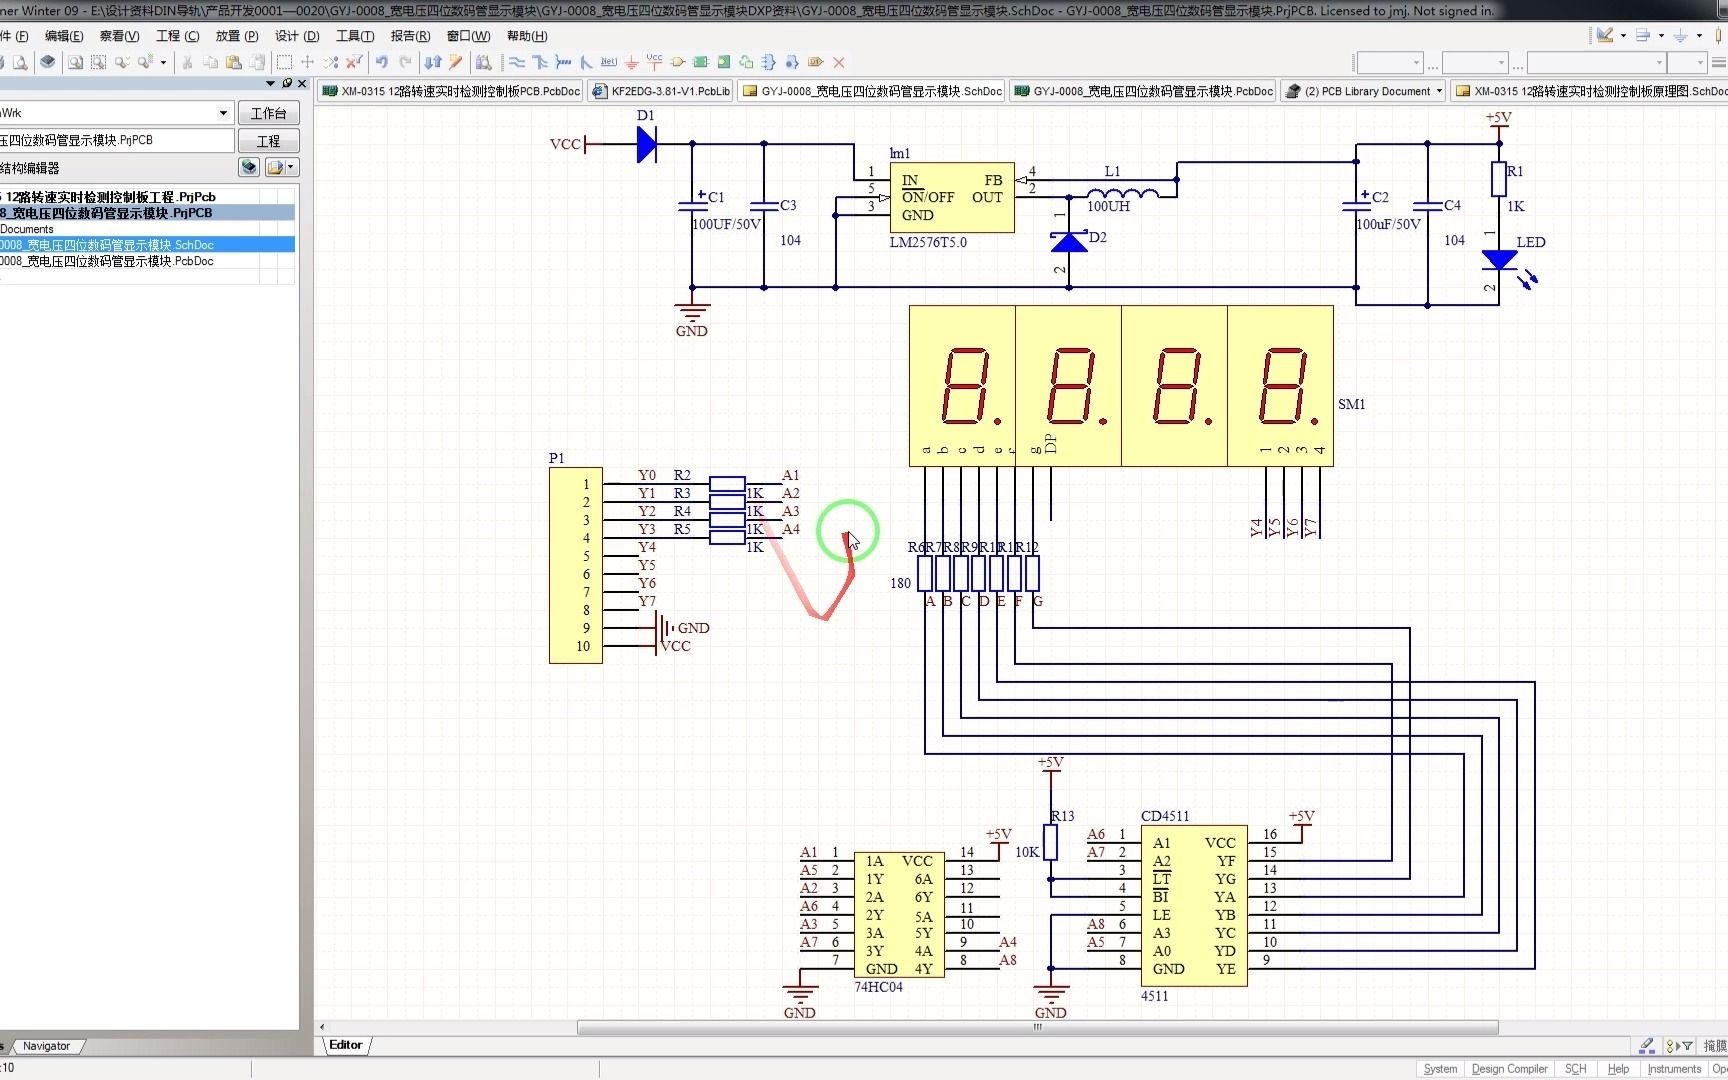This screenshot has width=1728, height=1080.
Task: Click the Undo arrow icon
Action: 382,62
